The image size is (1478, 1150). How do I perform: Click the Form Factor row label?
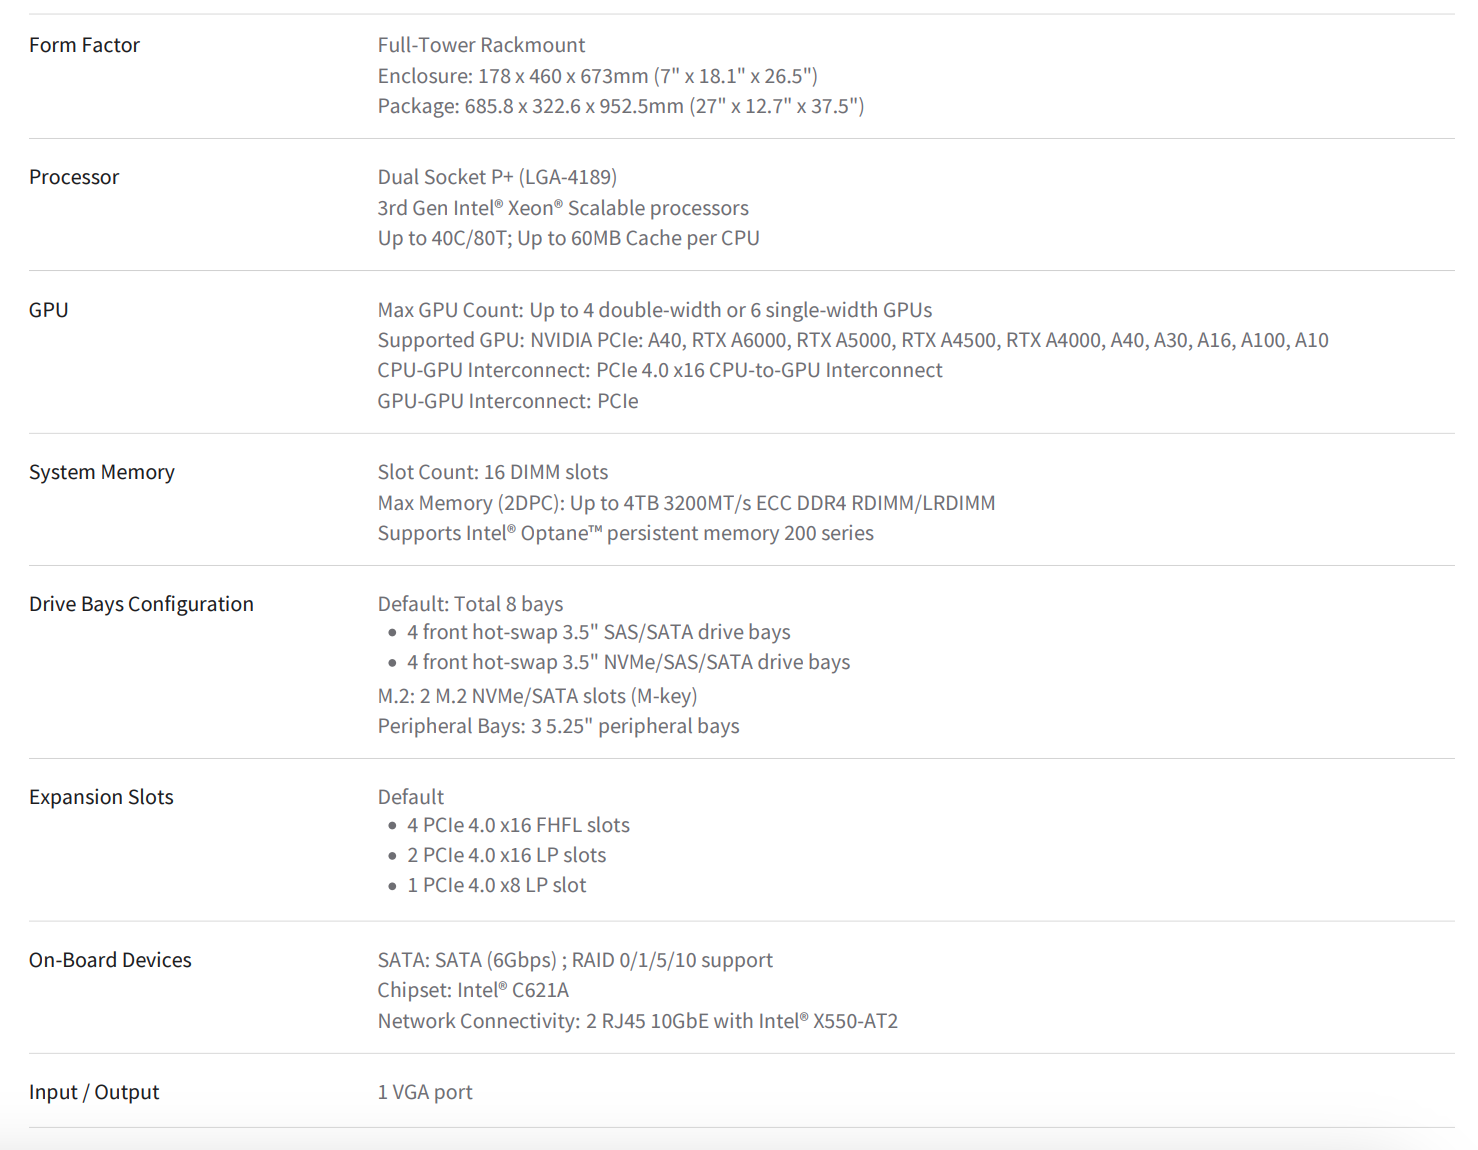[84, 45]
